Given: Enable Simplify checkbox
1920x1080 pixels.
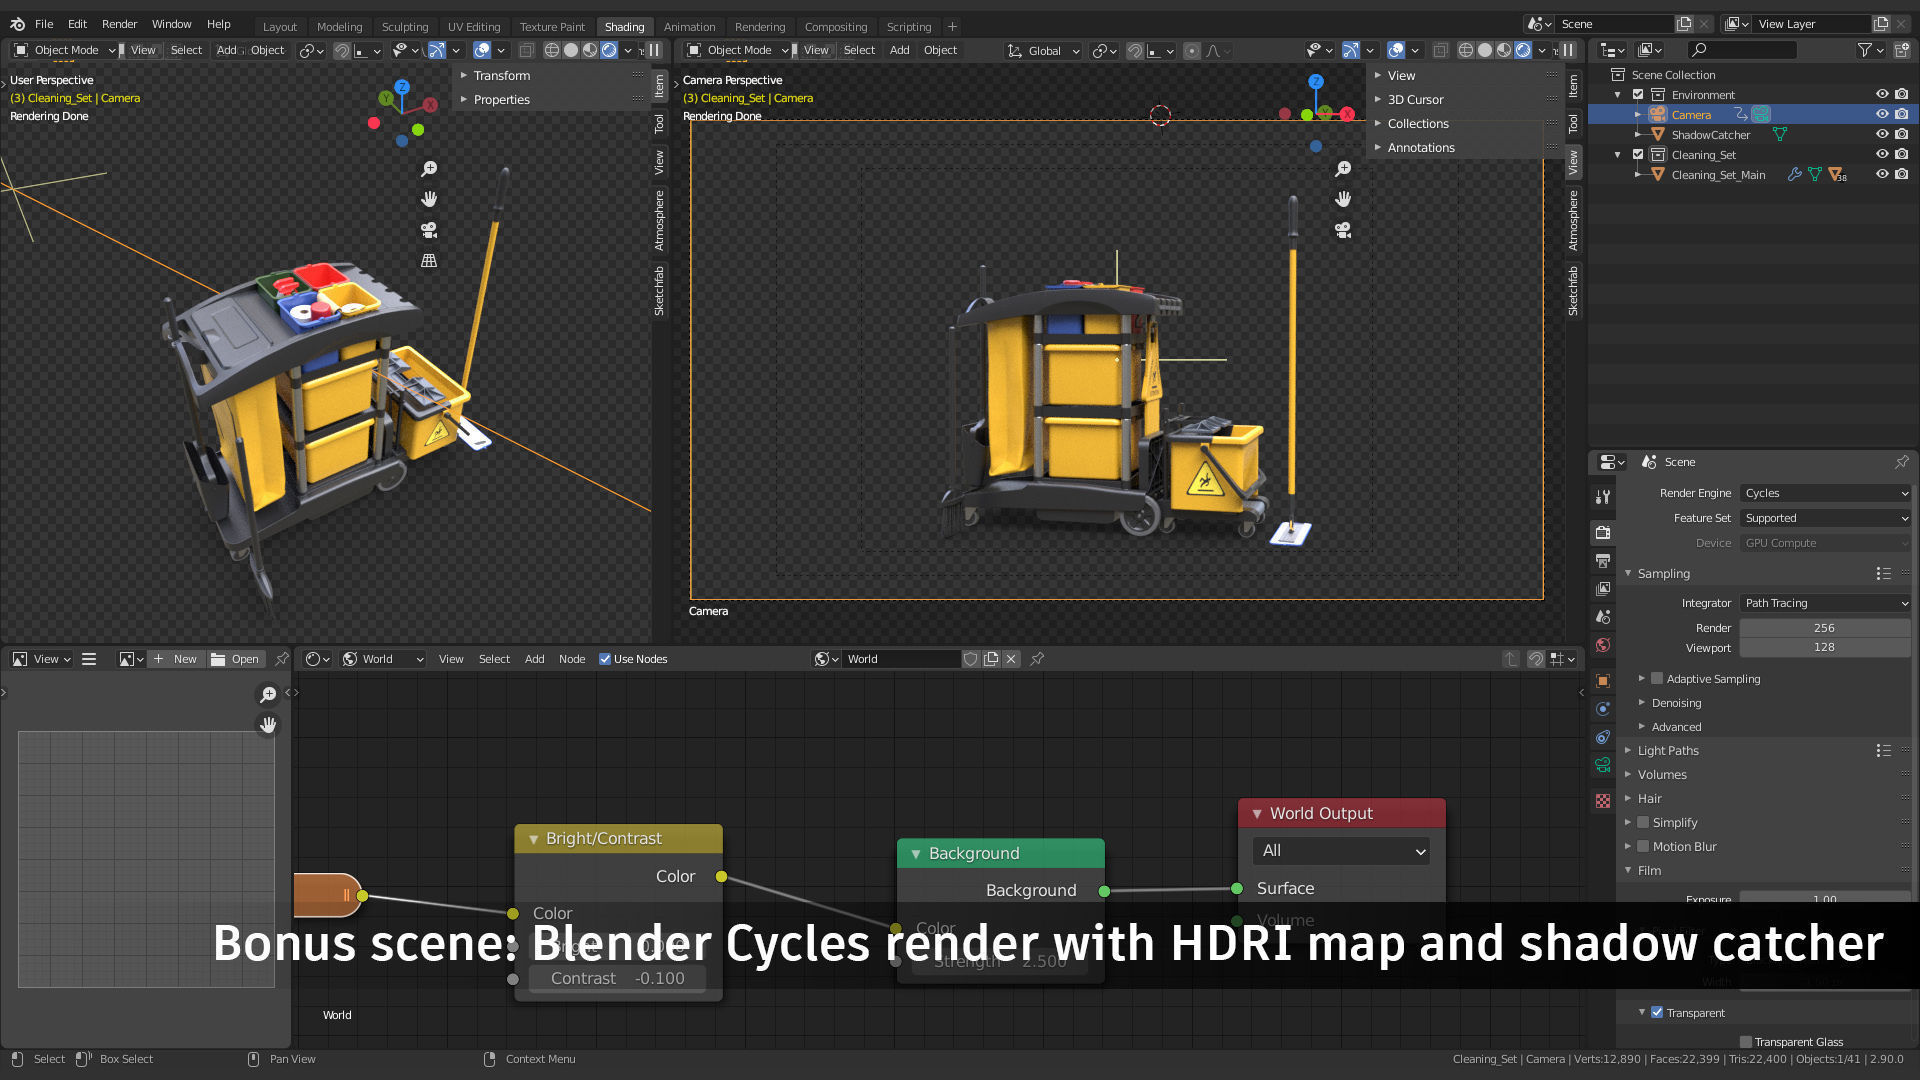Looking at the screenshot, I should 1643,823.
